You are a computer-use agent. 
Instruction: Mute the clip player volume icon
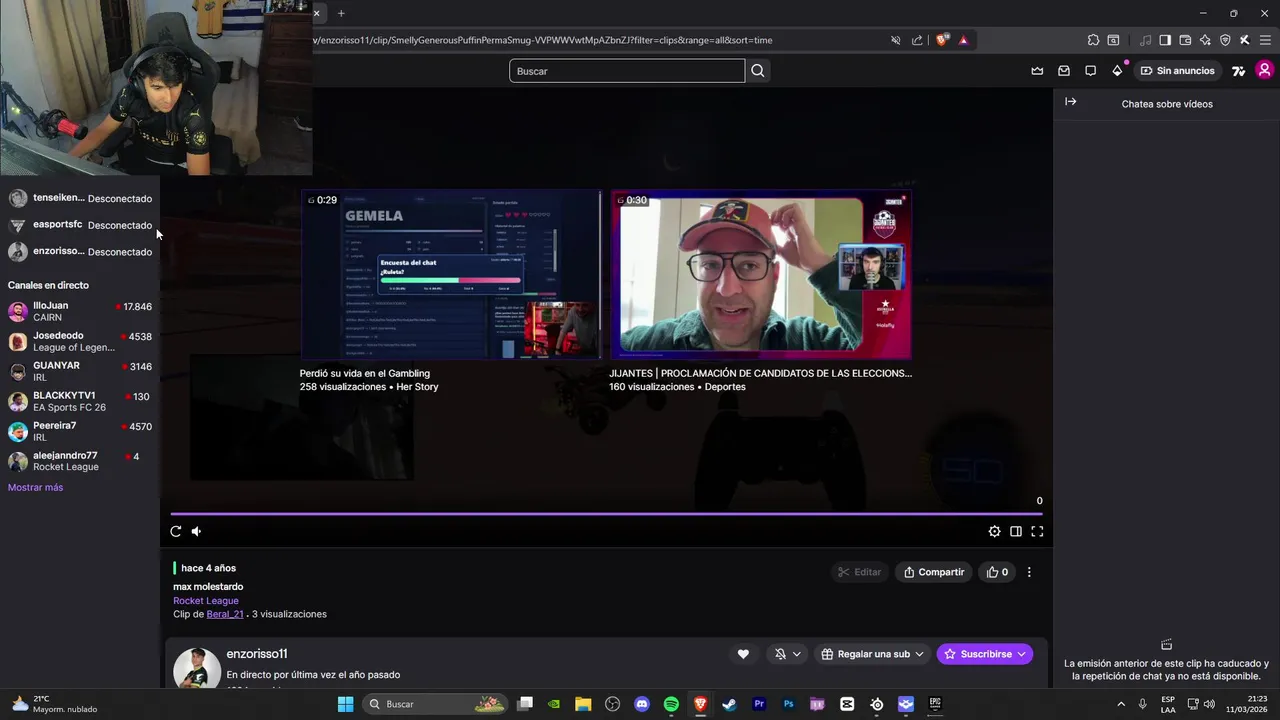196,531
